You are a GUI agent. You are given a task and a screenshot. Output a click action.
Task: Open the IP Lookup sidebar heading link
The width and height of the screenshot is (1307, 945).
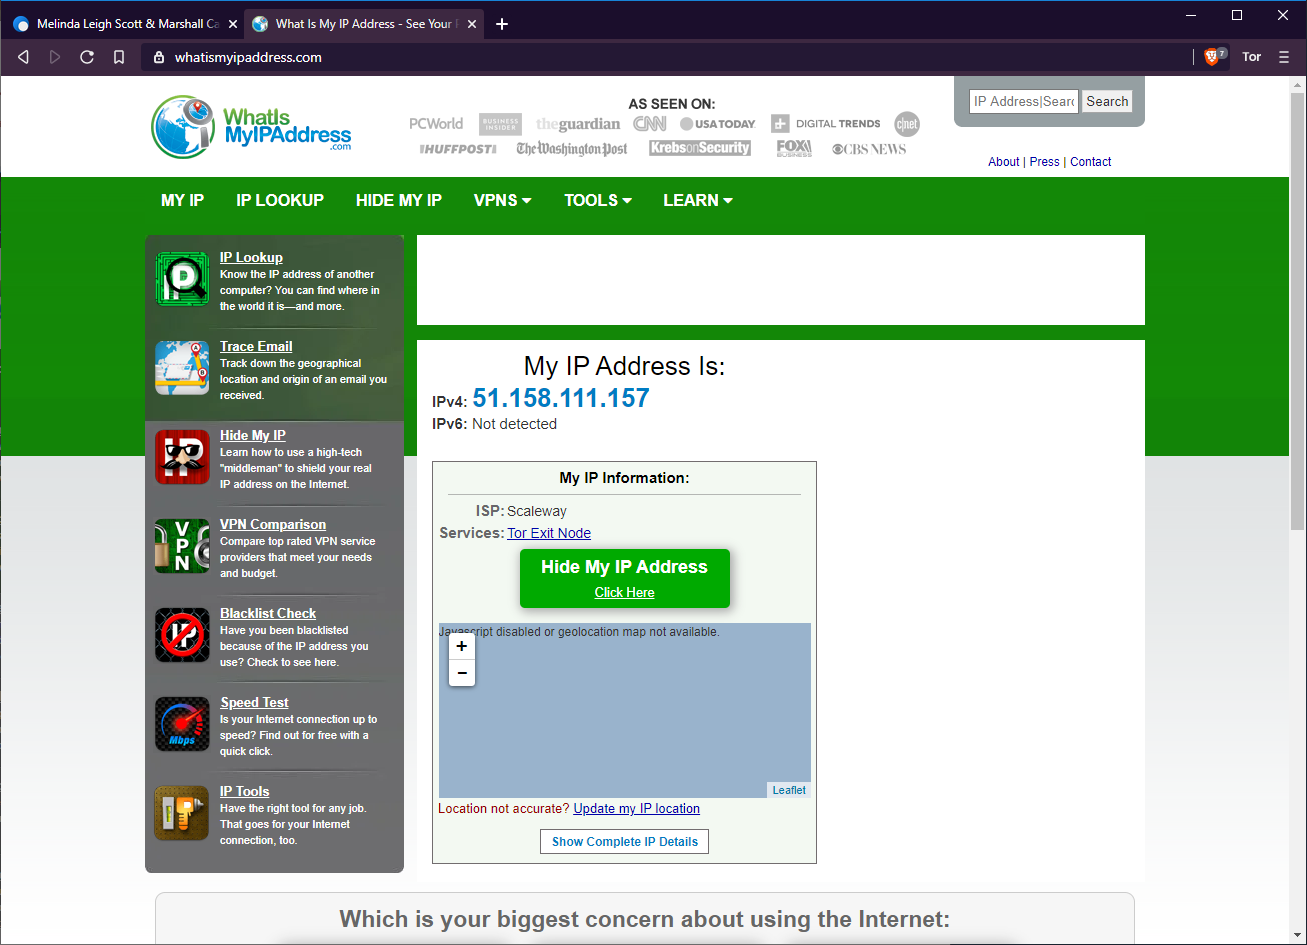tap(251, 257)
